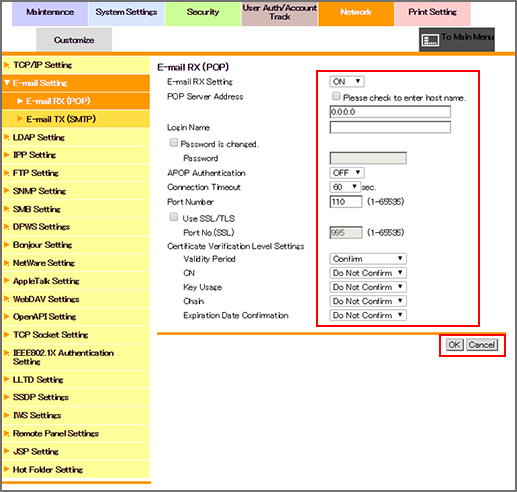This screenshot has width=517, height=492.
Task: Click the To Main Menu icon
Action: coord(430,41)
